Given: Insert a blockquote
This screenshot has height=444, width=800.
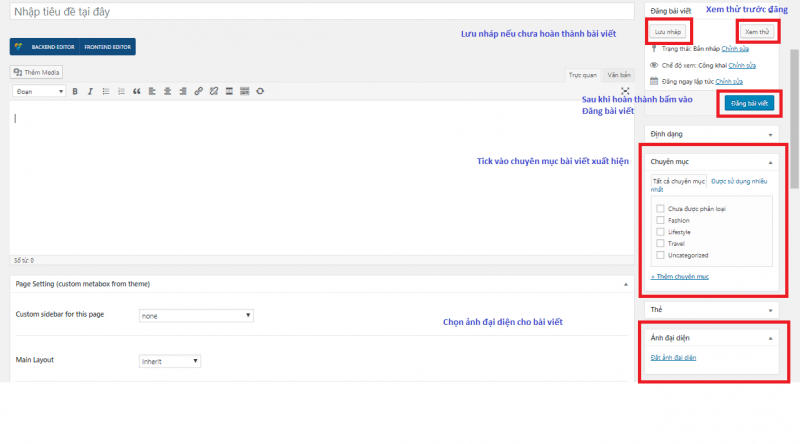Looking at the screenshot, I should (136, 91).
